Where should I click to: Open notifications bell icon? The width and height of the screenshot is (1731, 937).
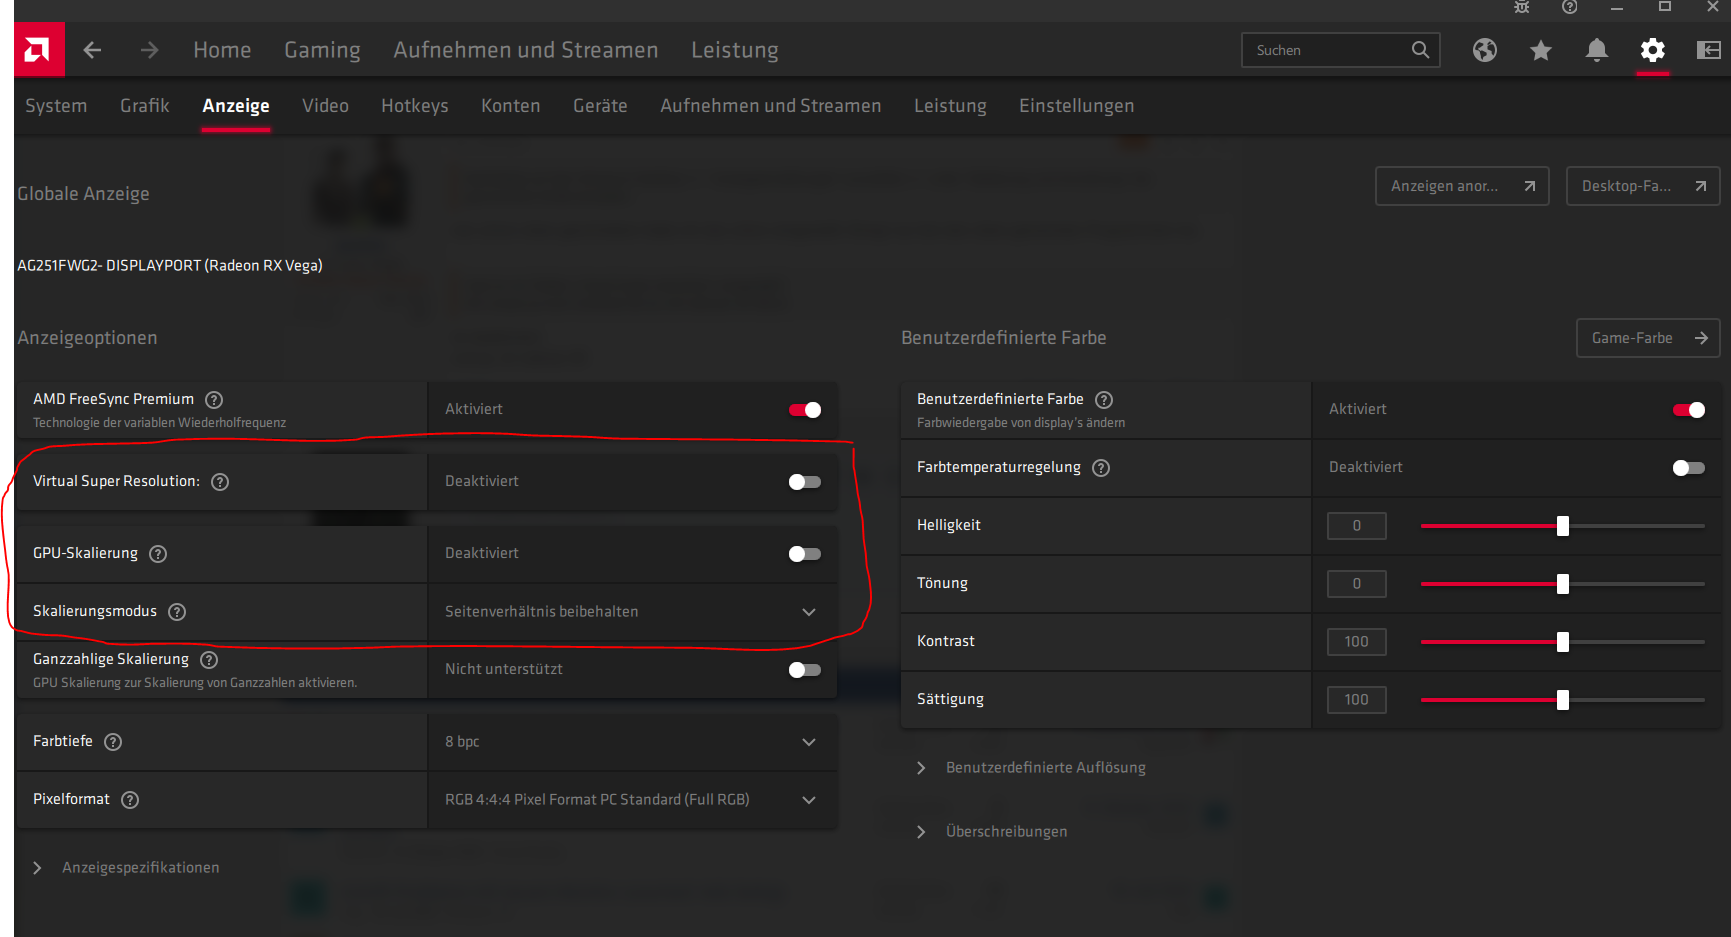(x=1597, y=50)
